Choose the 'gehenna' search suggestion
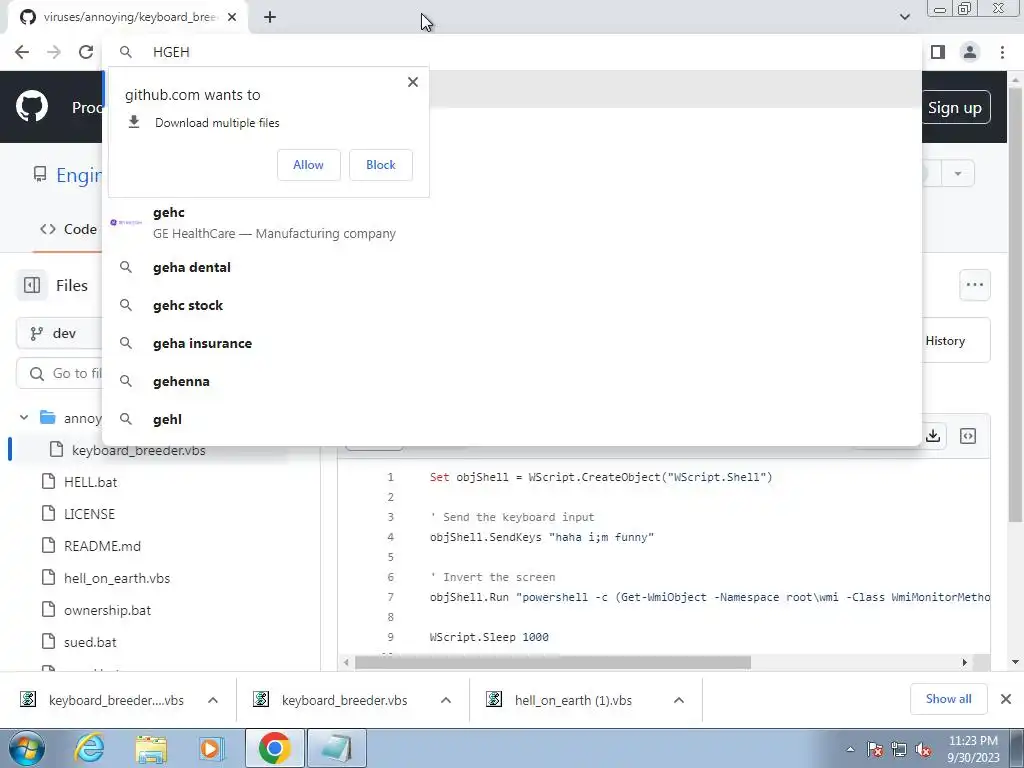Image resolution: width=1024 pixels, height=768 pixels. point(512,381)
